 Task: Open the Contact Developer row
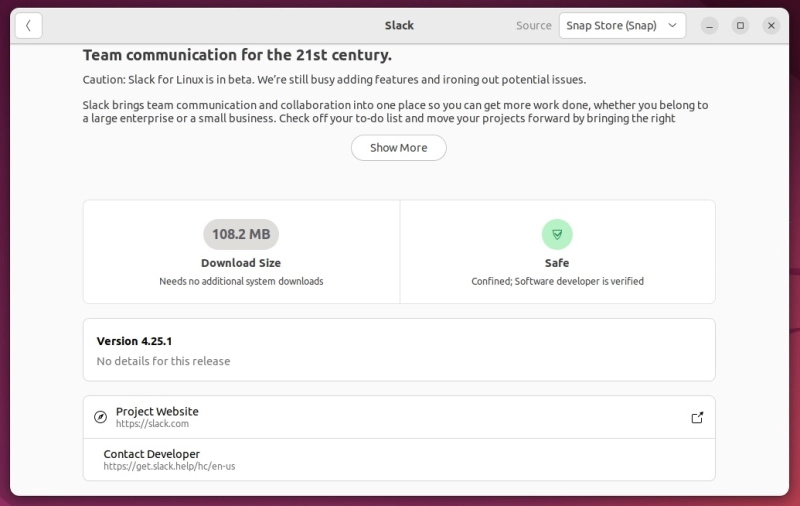coord(399,460)
